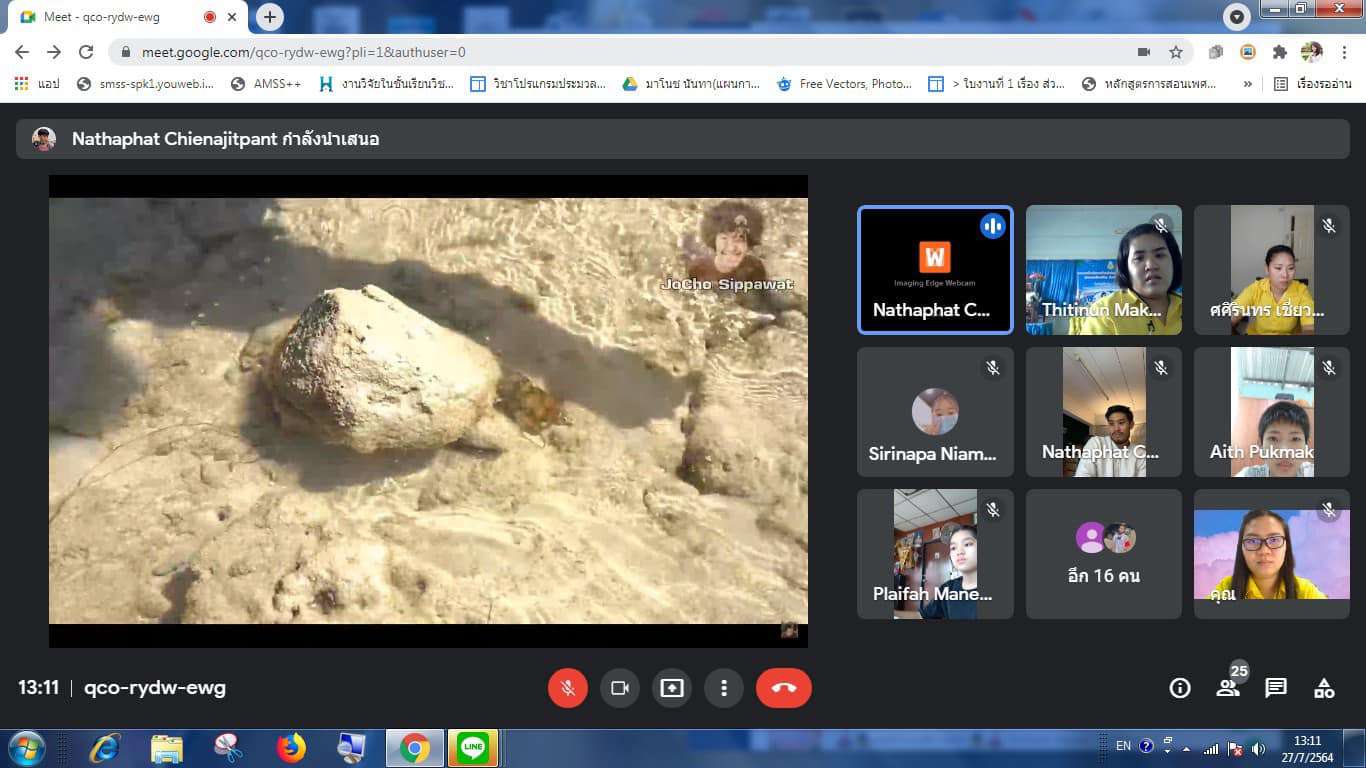Image resolution: width=1366 pixels, height=768 pixels.
Task: Toggle system volume speaker icon in tray
Action: [x=1258, y=748]
